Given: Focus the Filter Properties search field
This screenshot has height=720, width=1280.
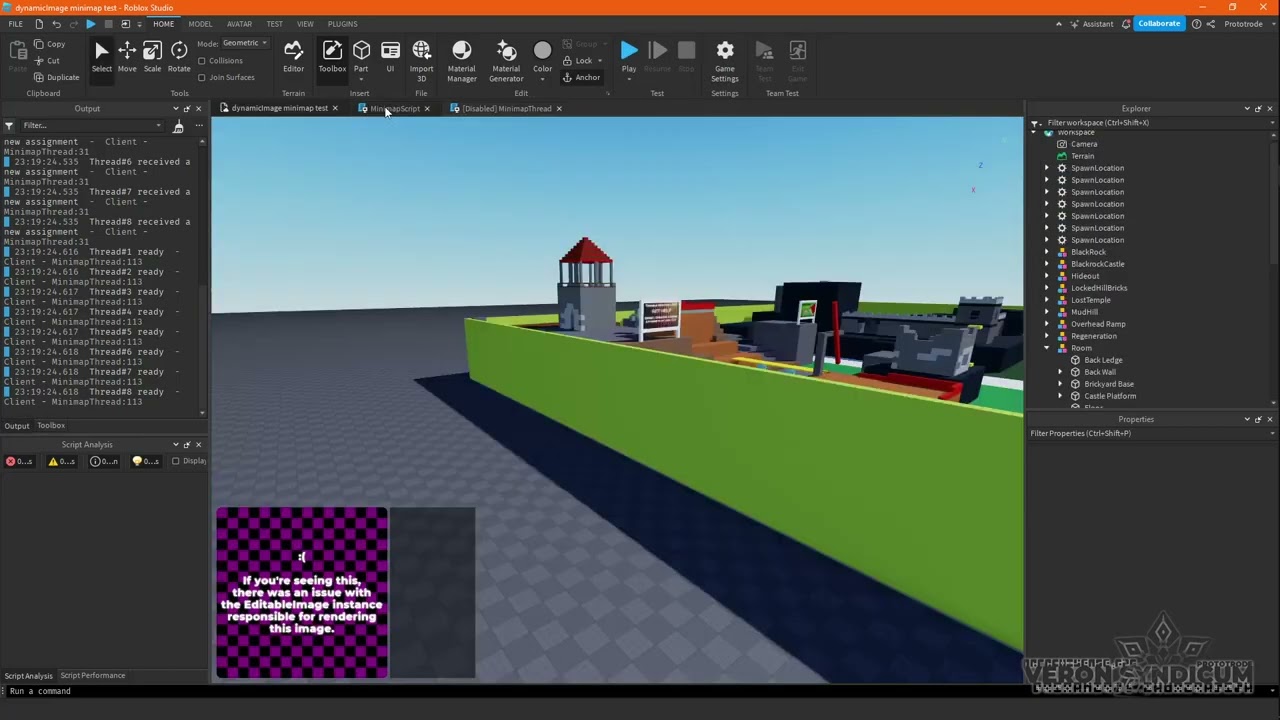Looking at the screenshot, I should click(1150, 434).
